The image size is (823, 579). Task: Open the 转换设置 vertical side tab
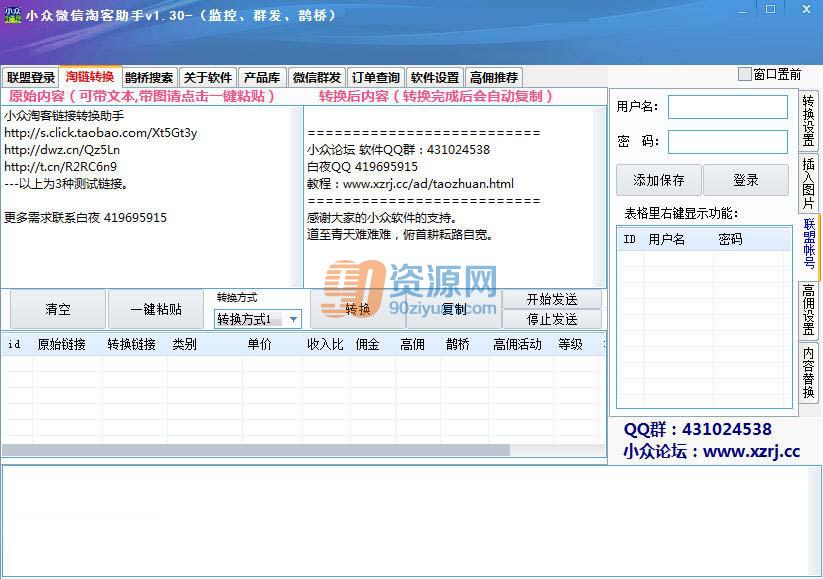(808, 121)
